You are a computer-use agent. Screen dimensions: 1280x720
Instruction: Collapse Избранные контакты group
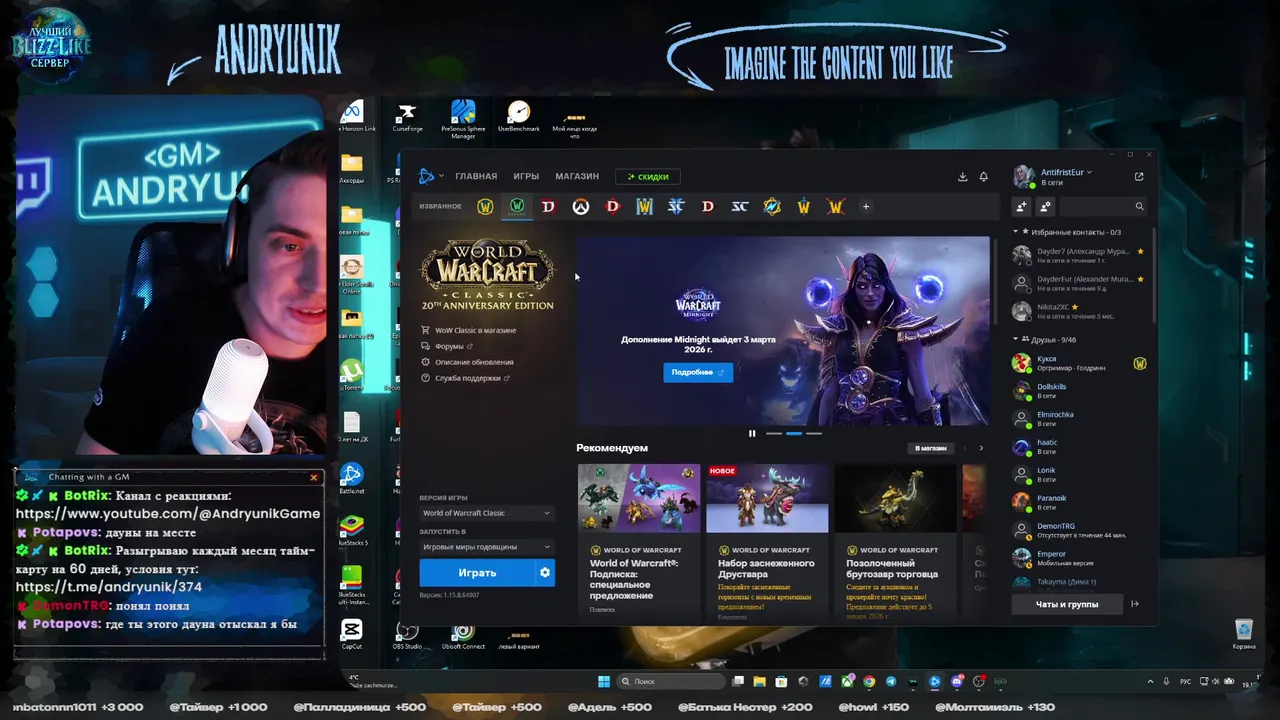(x=1066, y=232)
